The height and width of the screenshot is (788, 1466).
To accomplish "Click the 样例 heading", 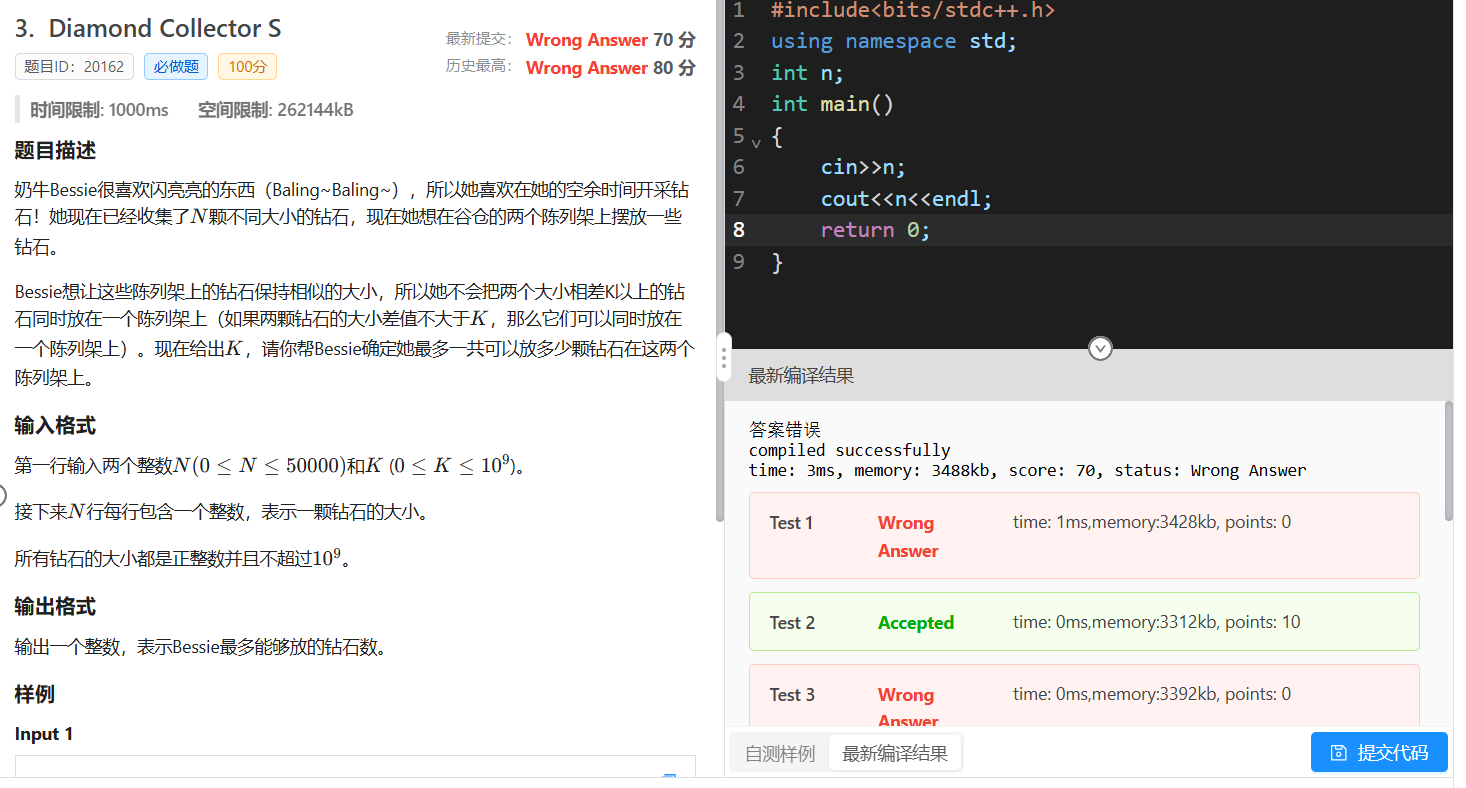I will (x=35, y=694).
